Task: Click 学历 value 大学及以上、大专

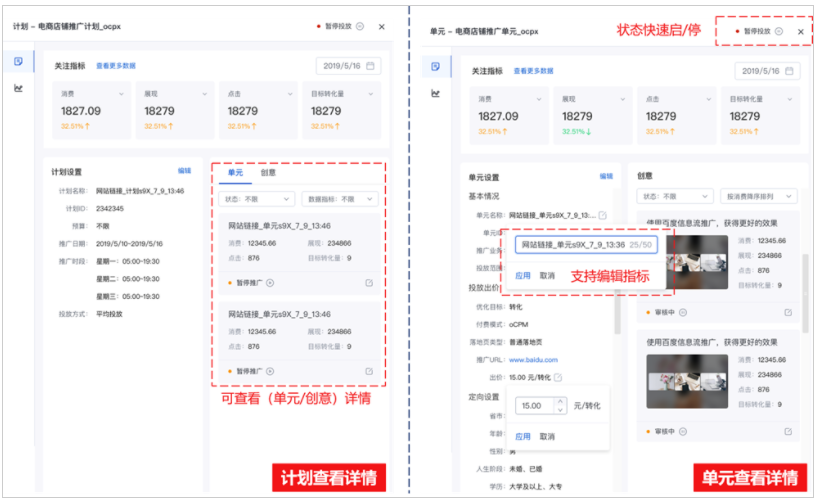Action: pyautogui.click(x=535, y=487)
